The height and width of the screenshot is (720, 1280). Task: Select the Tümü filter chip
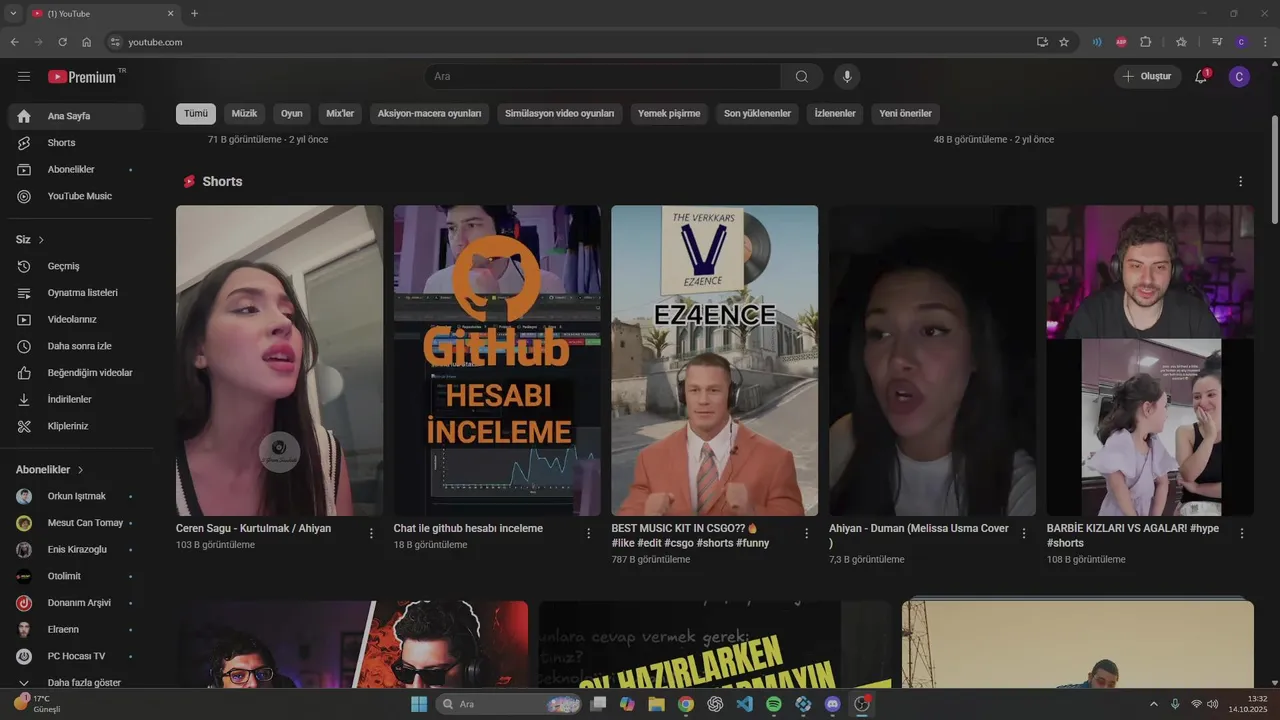click(x=196, y=114)
